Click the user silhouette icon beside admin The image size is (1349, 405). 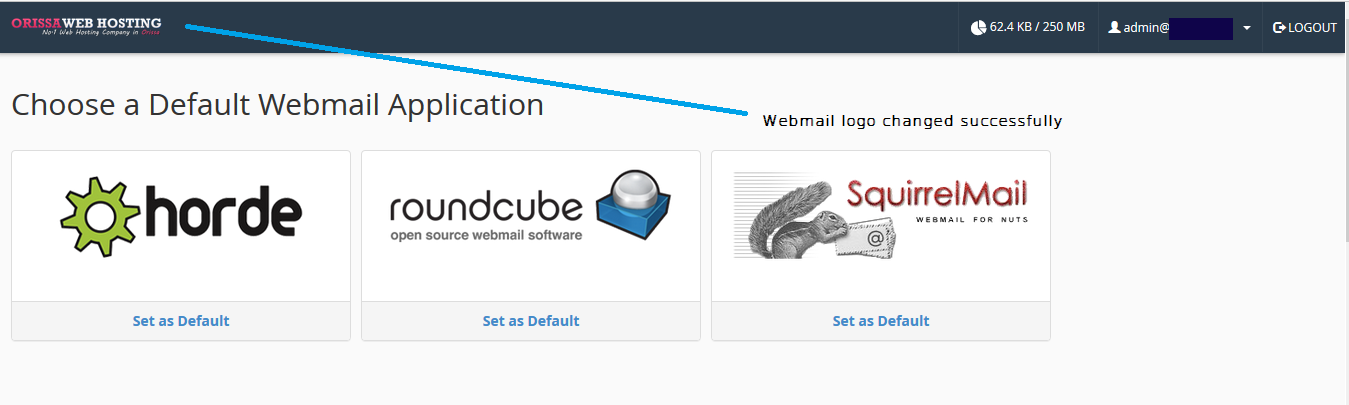click(x=1114, y=28)
